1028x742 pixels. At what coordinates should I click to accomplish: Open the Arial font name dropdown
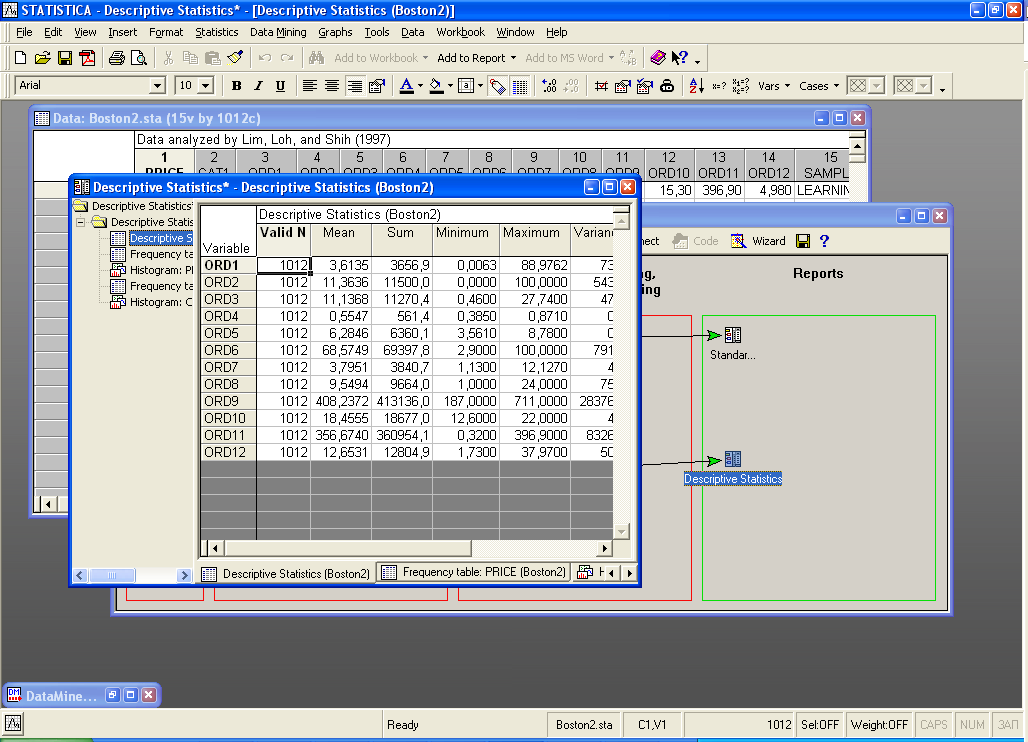point(157,86)
